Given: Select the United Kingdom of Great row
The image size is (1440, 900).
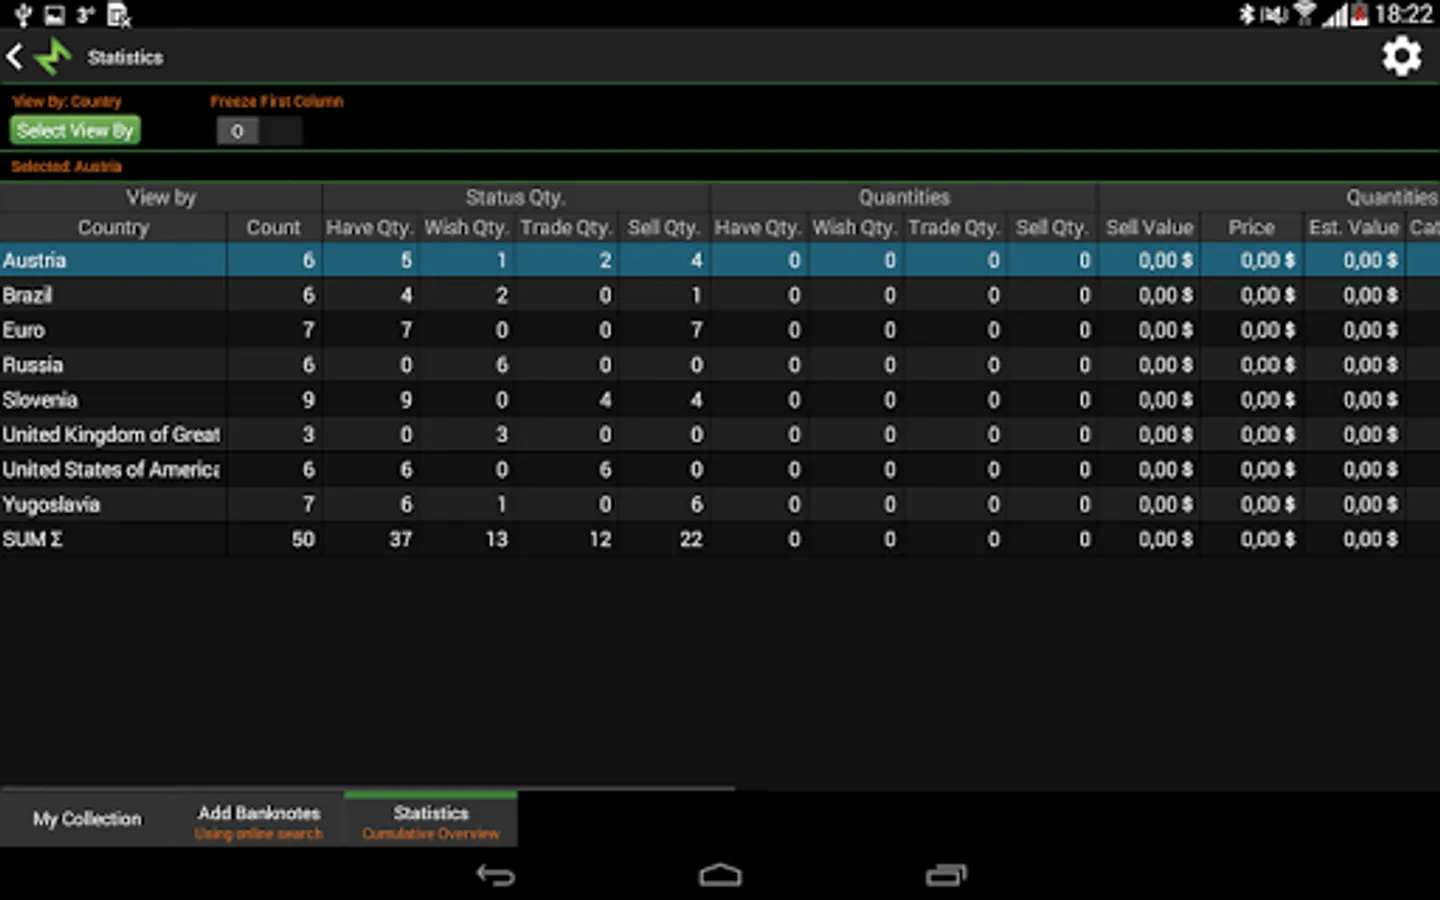Looking at the screenshot, I should pyautogui.click(x=720, y=435).
